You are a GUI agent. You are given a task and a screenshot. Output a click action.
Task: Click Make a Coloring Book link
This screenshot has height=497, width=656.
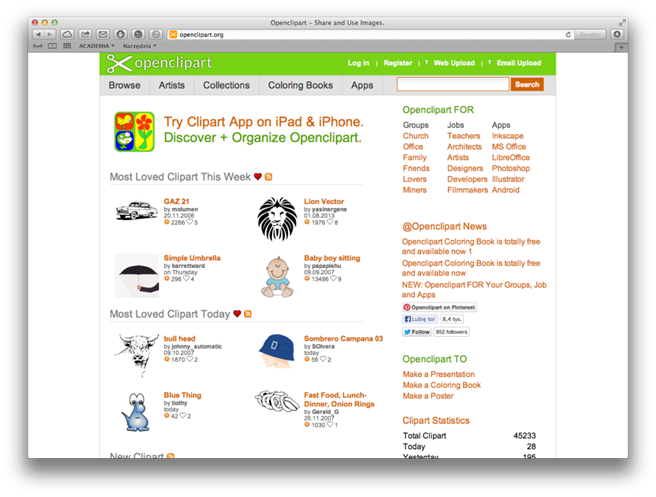441,385
